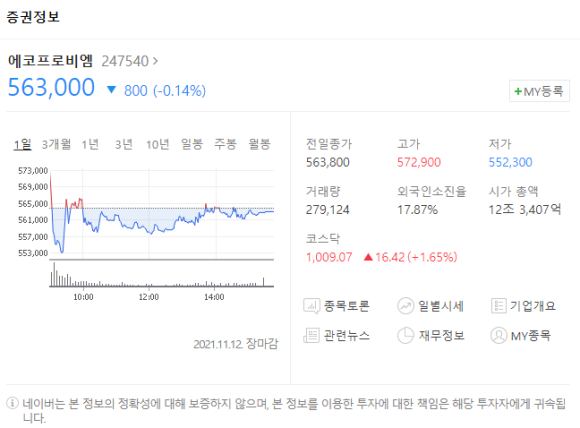Click the stock code 247540

[125, 61]
